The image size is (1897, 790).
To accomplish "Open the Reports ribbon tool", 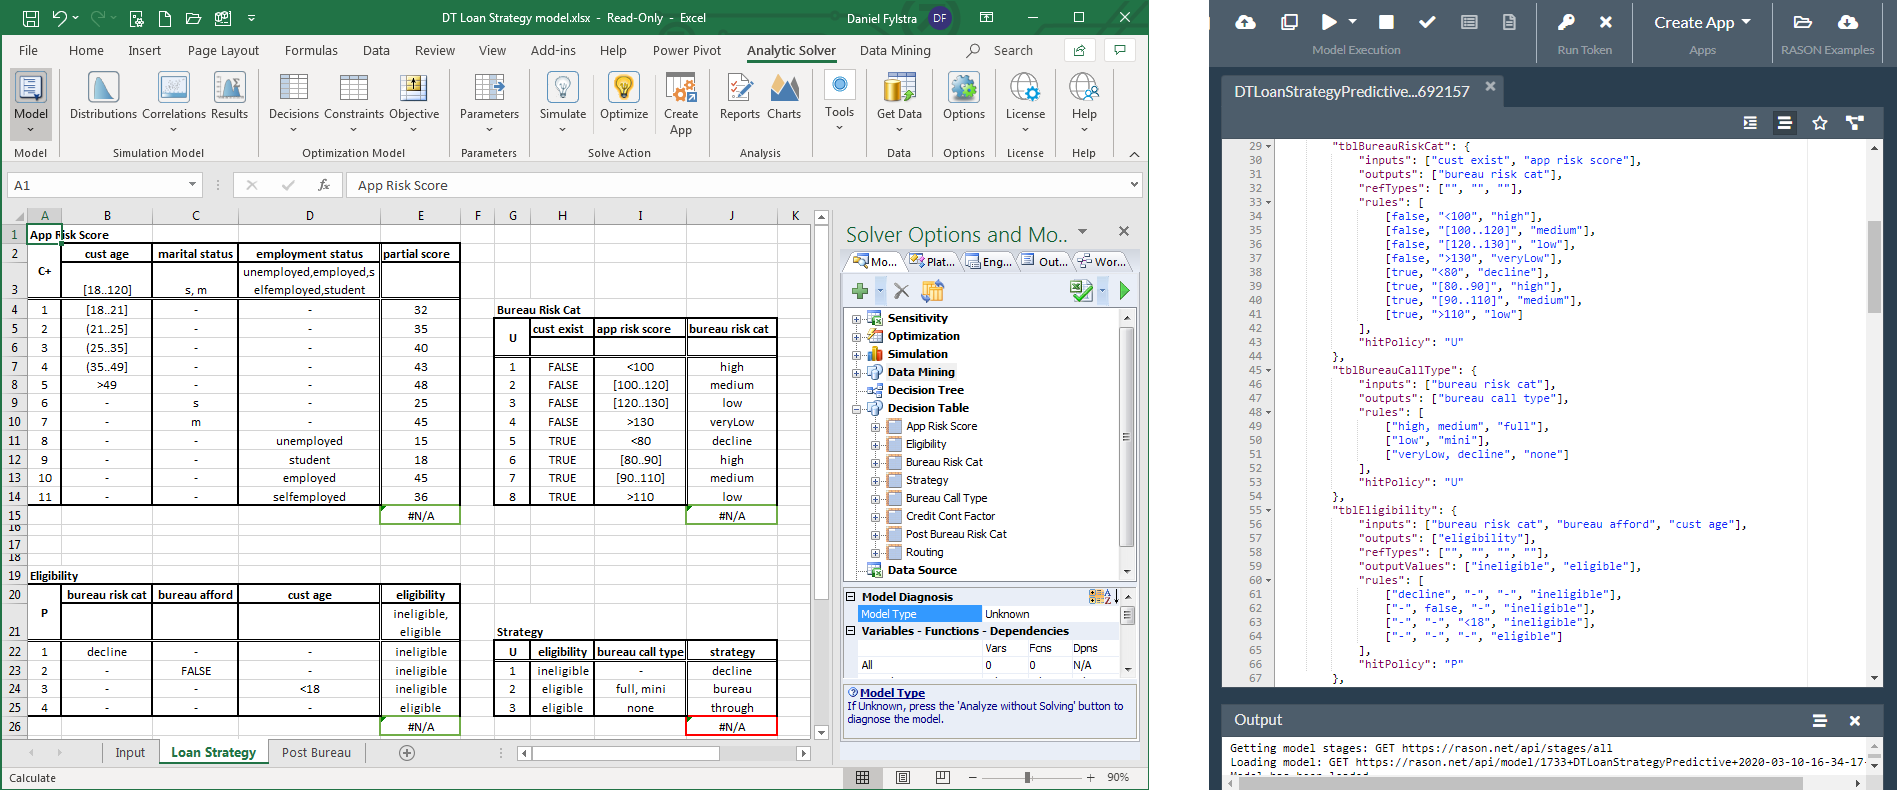I will 740,97.
